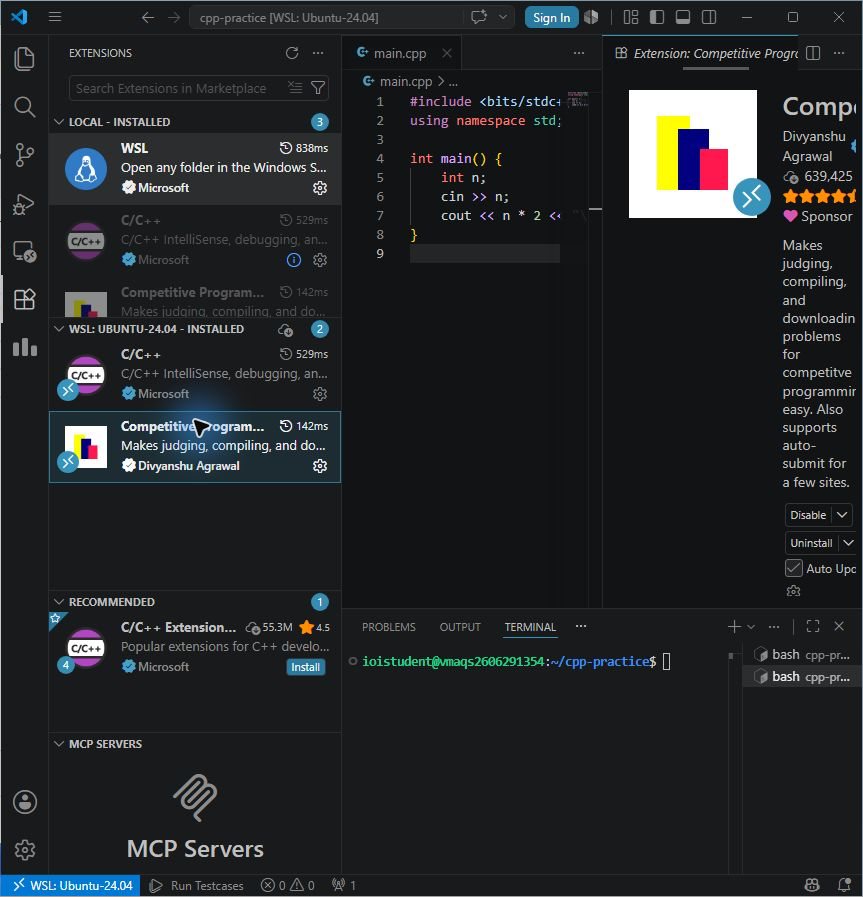
Task: Close the main.cpp tab
Action: [x=447, y=53]
